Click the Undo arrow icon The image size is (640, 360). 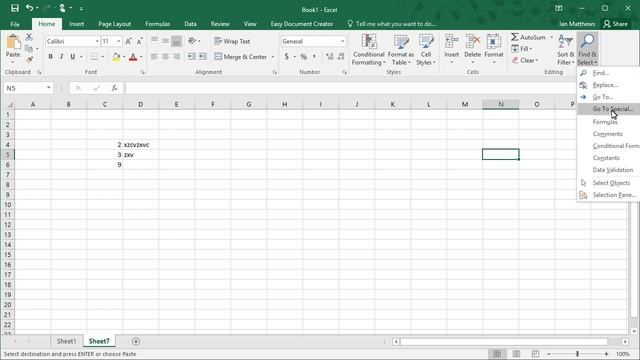pyautogui.click(x=29, y=8)
